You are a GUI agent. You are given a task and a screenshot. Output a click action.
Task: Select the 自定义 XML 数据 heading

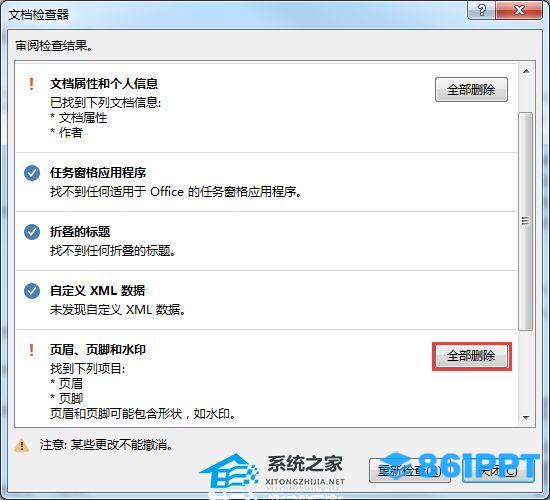pos(97,291)
